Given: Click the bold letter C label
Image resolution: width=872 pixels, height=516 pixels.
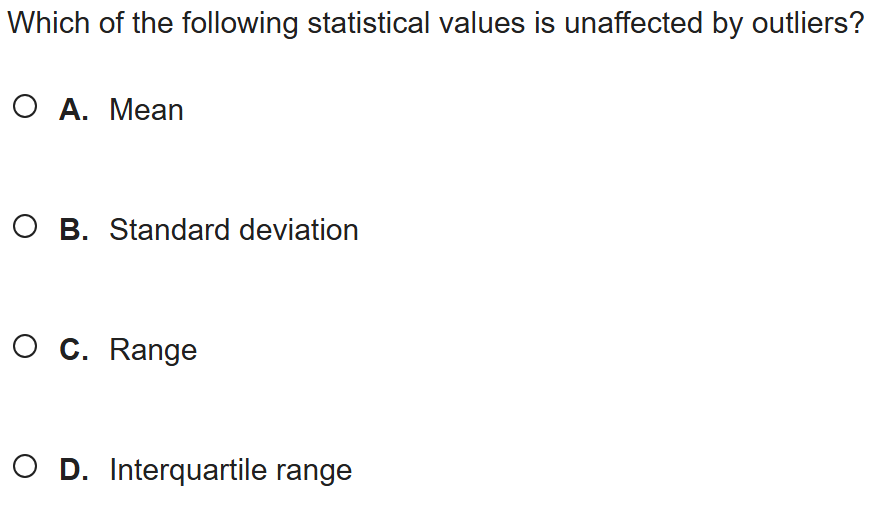Looking at the screenshot, I should pos(73,349).
